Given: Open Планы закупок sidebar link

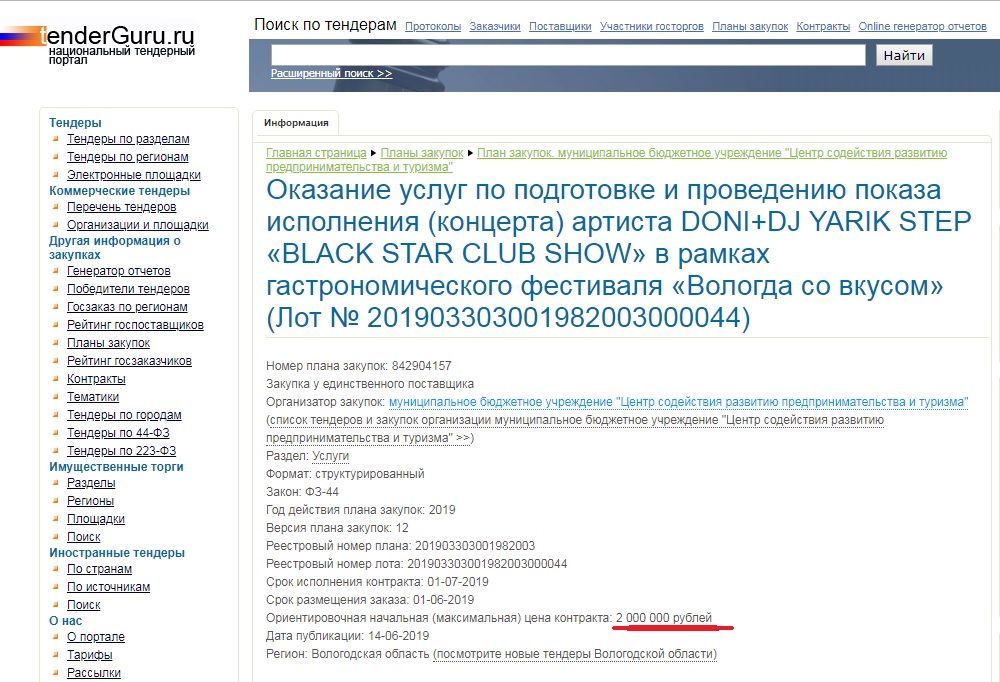Looking at the screenshot, I should point(108,342).
